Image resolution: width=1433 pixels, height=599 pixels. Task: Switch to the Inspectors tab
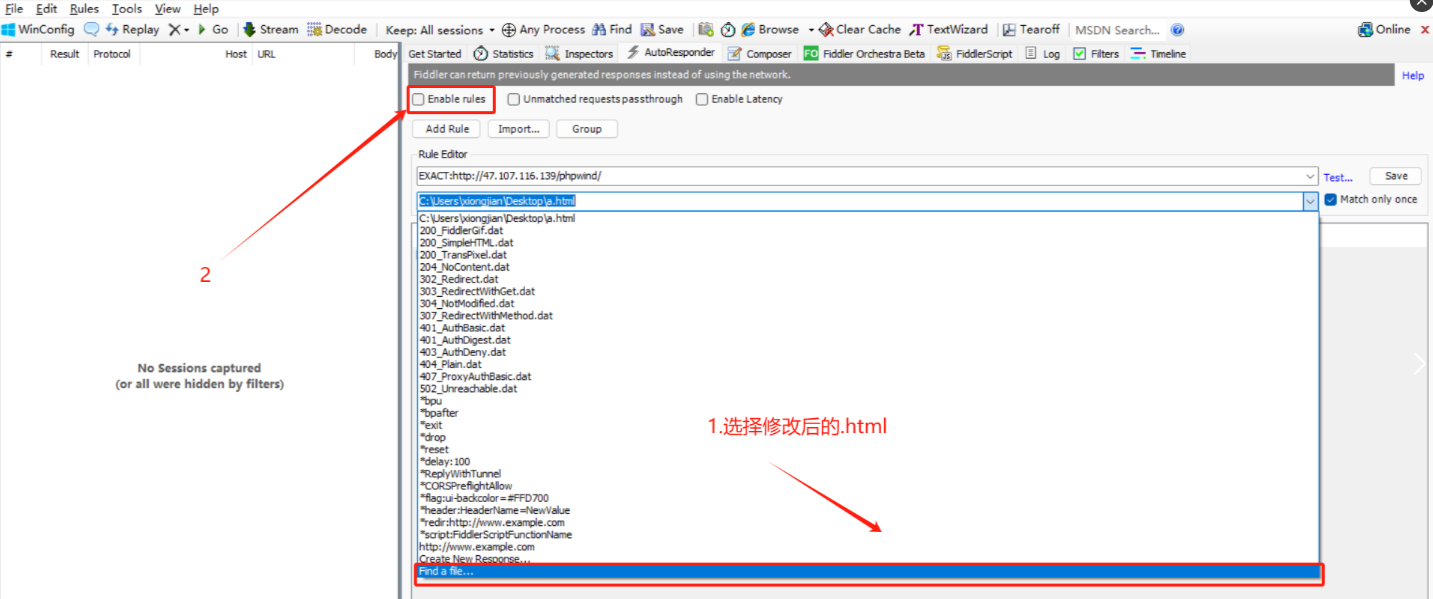(x=579, y=54)
